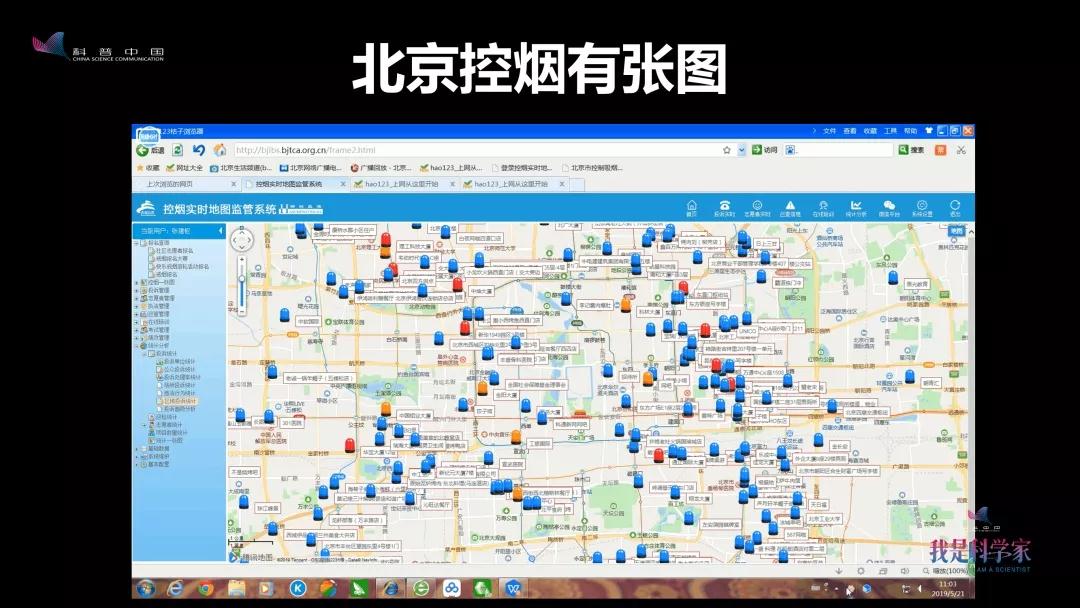
Task: Click the 退出 logout icon on the navbar
Action: coord(953,204)
